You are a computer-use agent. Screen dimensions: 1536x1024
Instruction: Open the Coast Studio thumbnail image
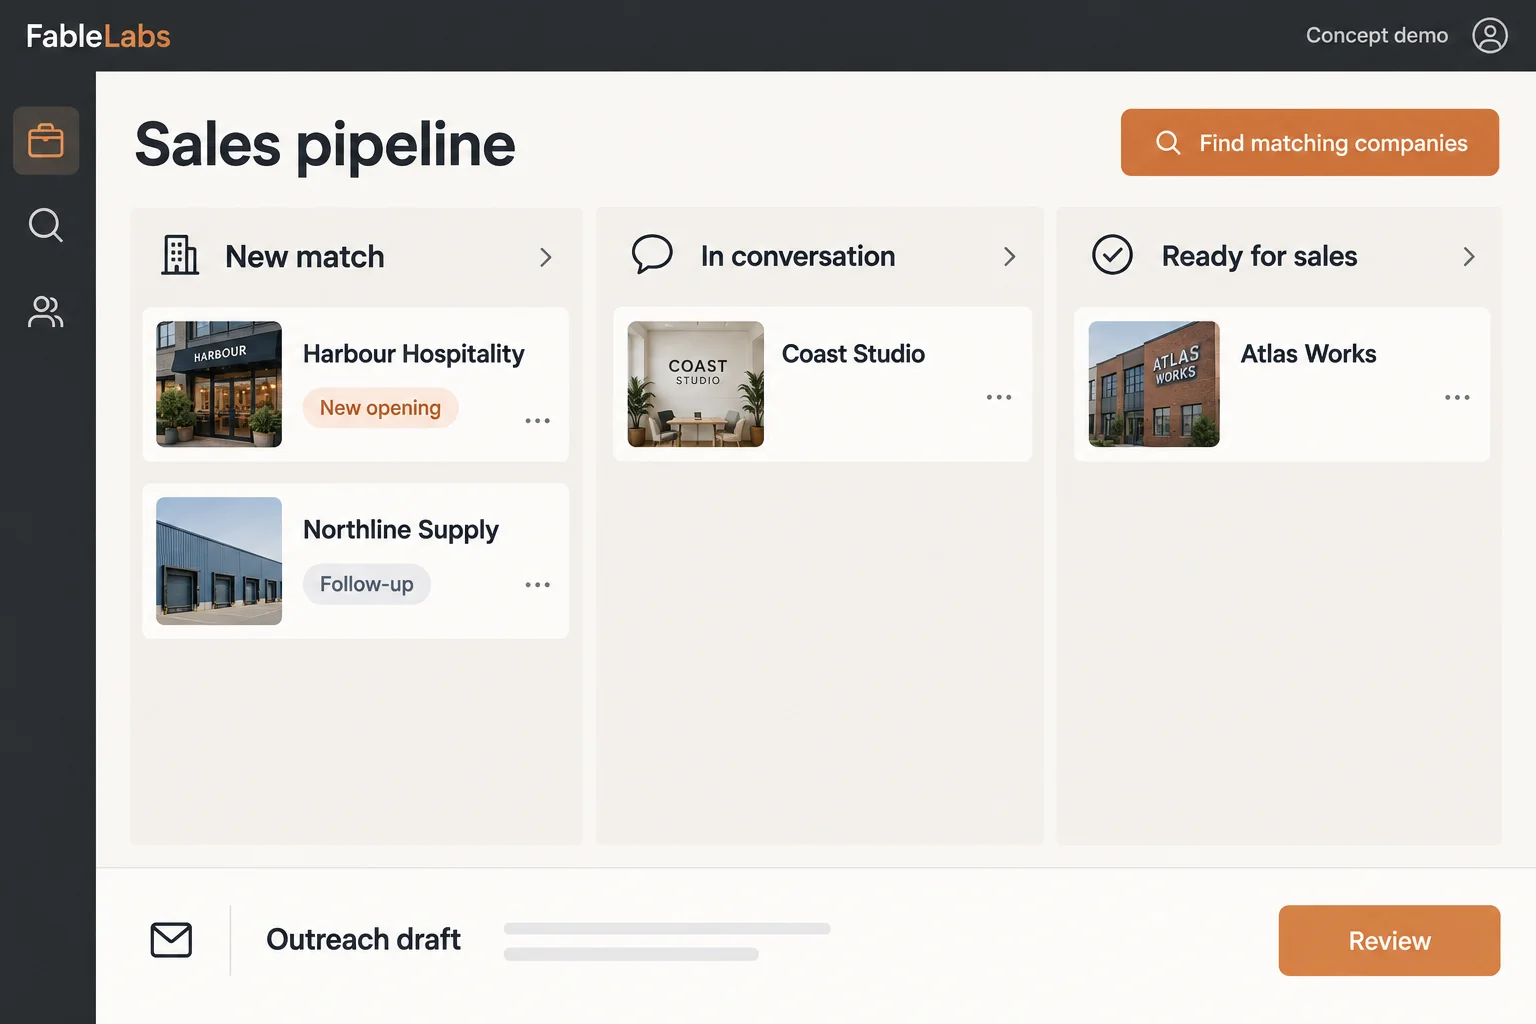(696, 384)
